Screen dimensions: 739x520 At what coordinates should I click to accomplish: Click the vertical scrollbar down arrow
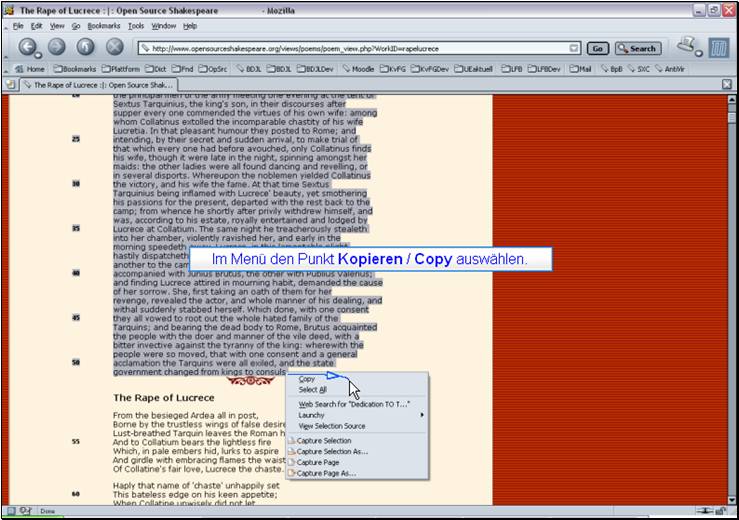[x=732, y=498]
